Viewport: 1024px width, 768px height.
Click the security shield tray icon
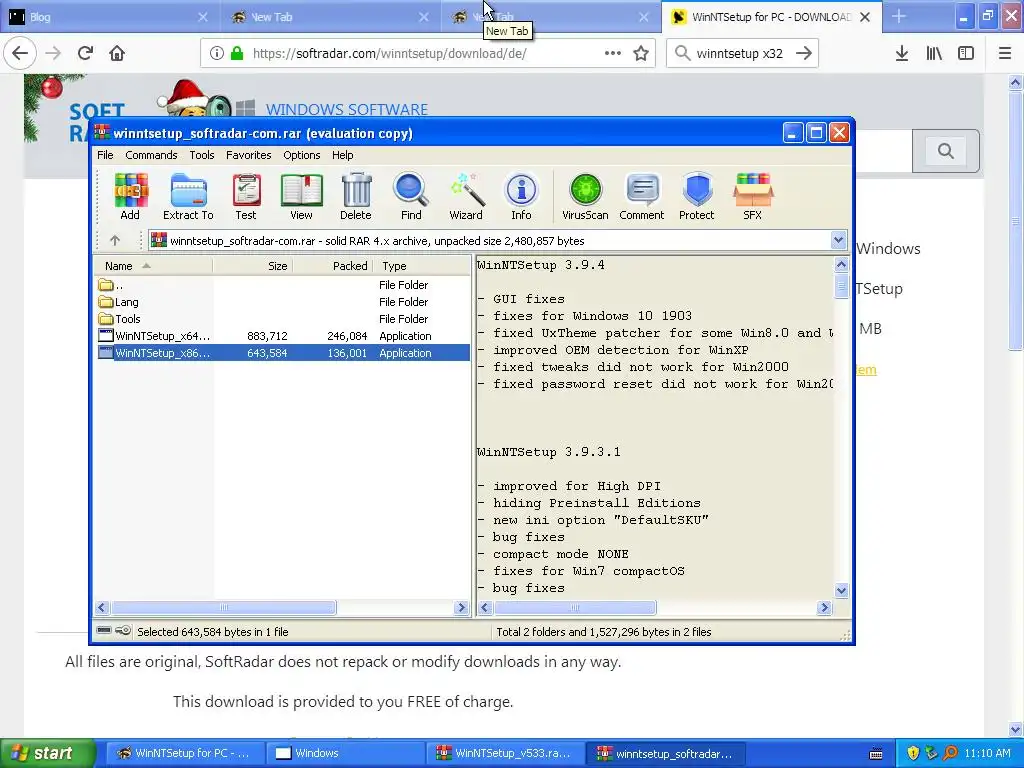tap(913, 753)
